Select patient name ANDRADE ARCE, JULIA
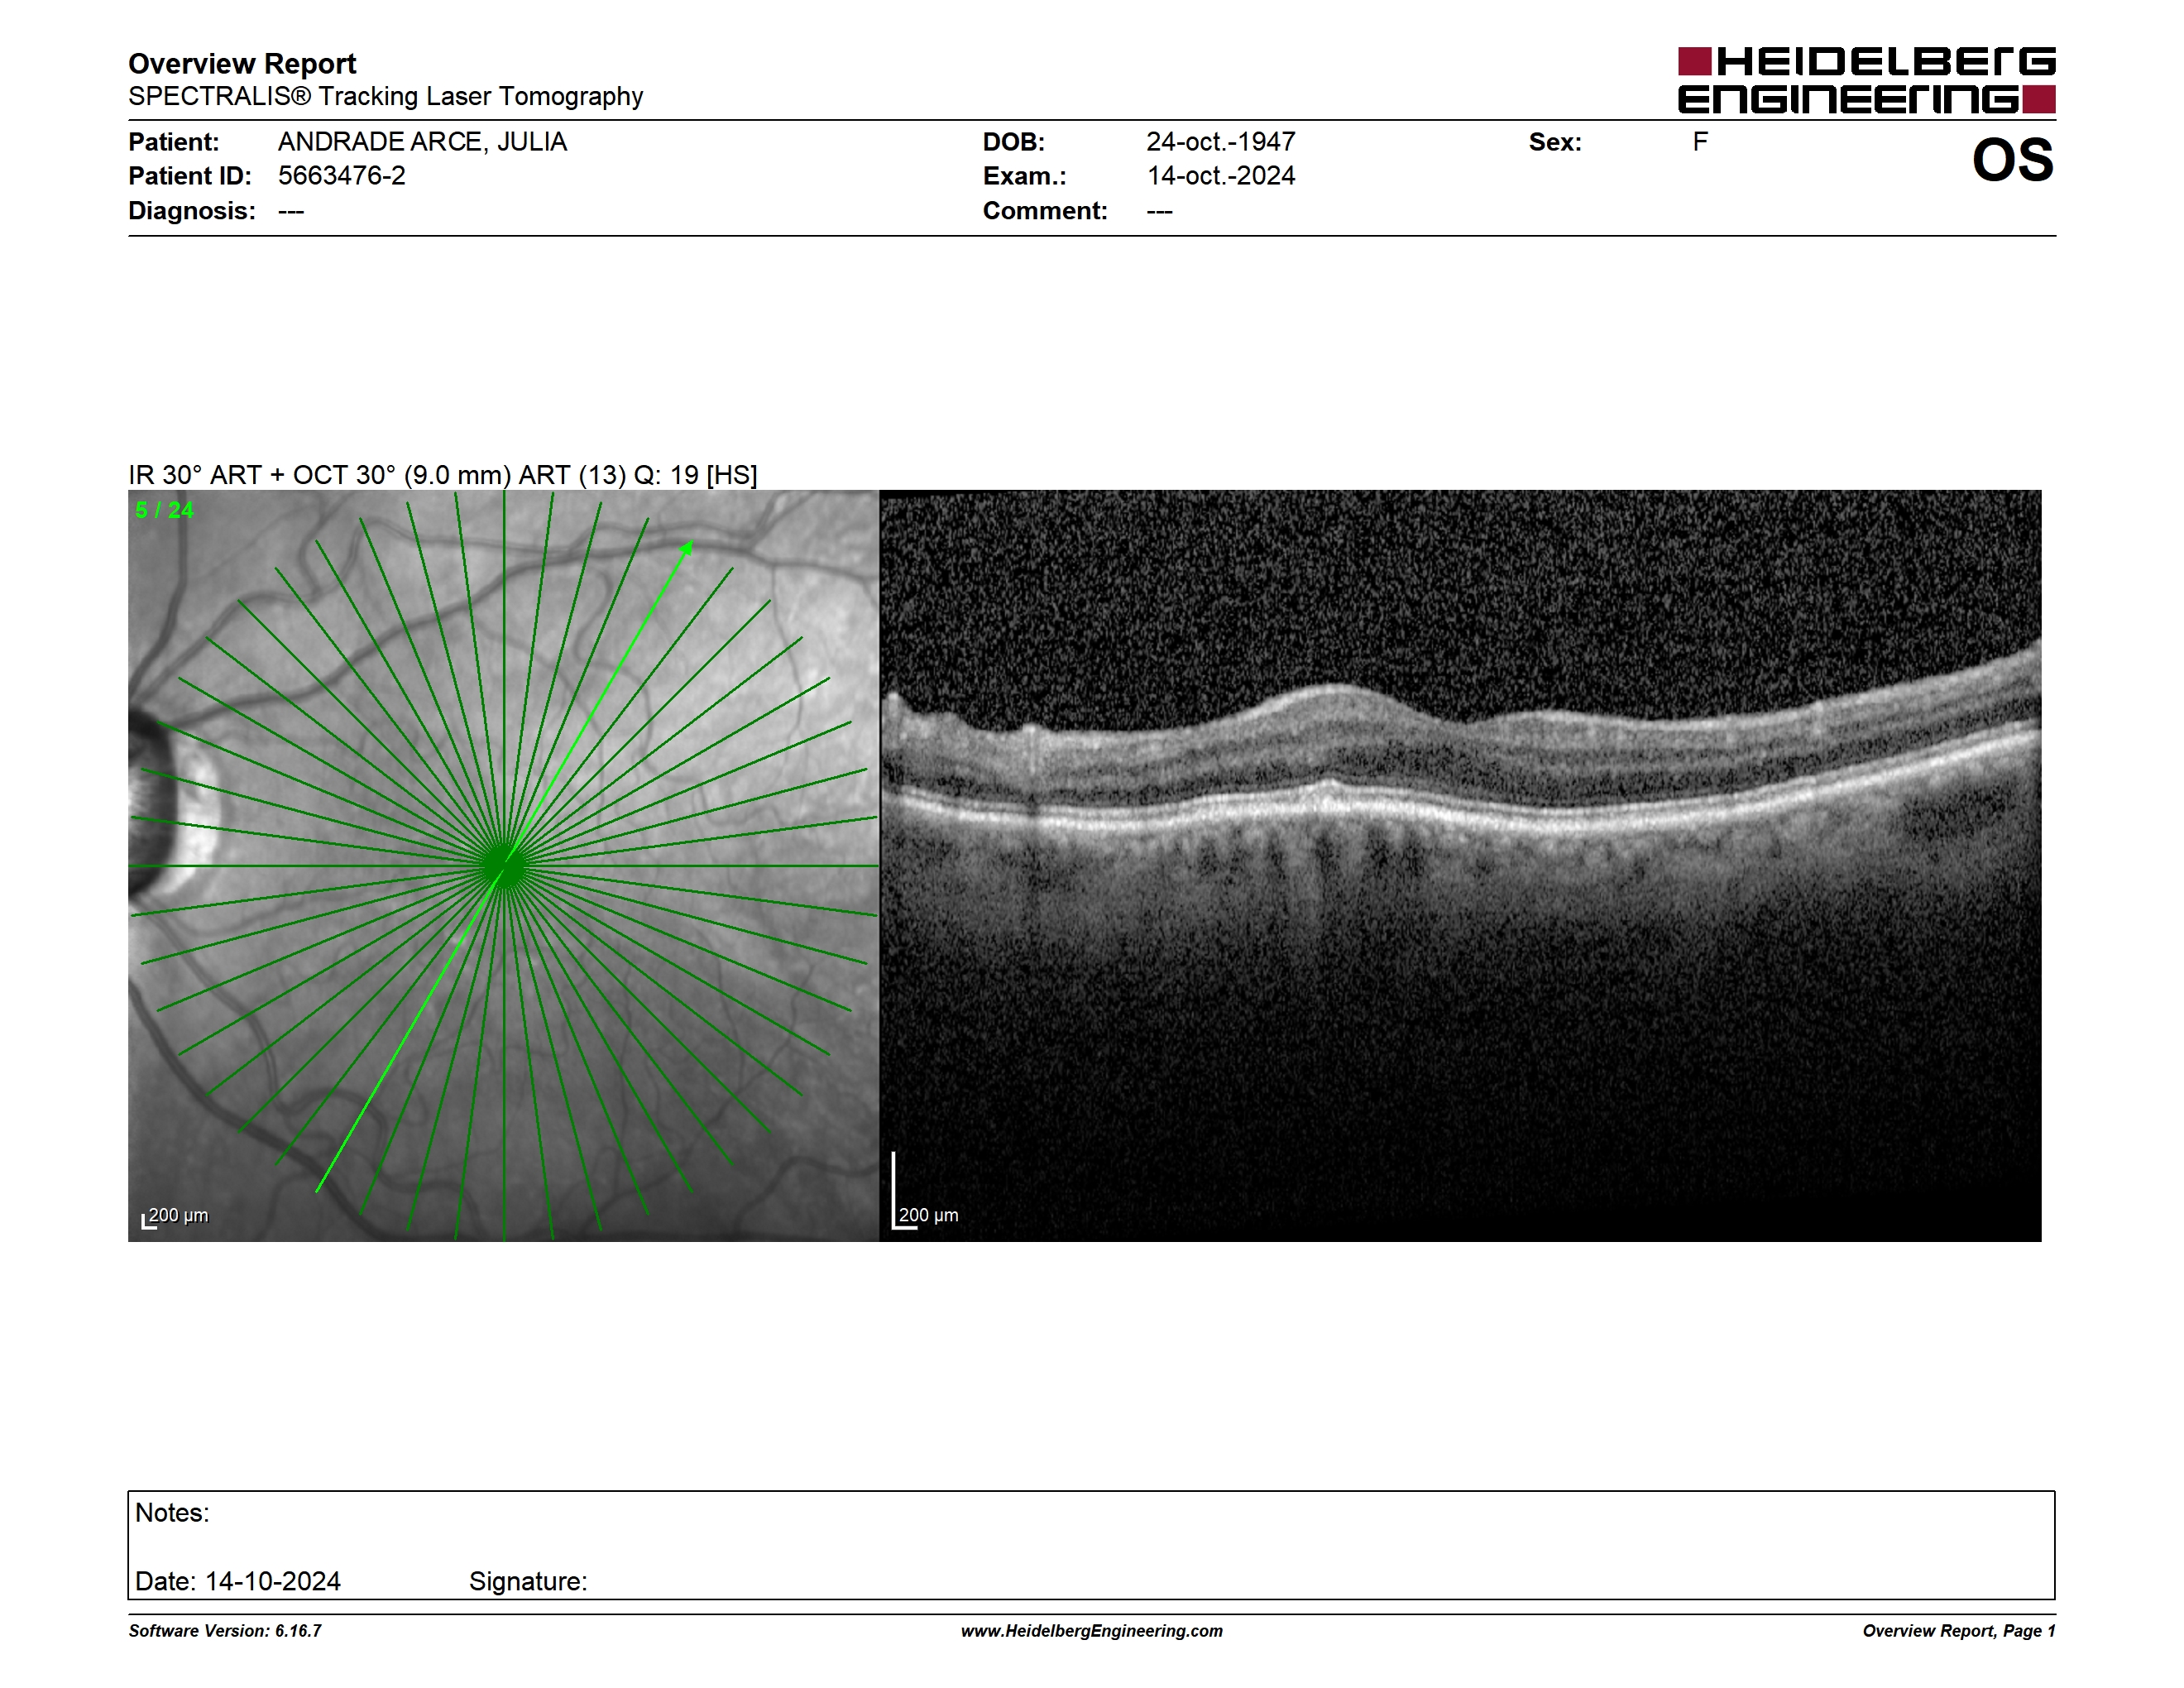The width and height of the screenshot is (2184, 1688). click(x=422, y=142)
